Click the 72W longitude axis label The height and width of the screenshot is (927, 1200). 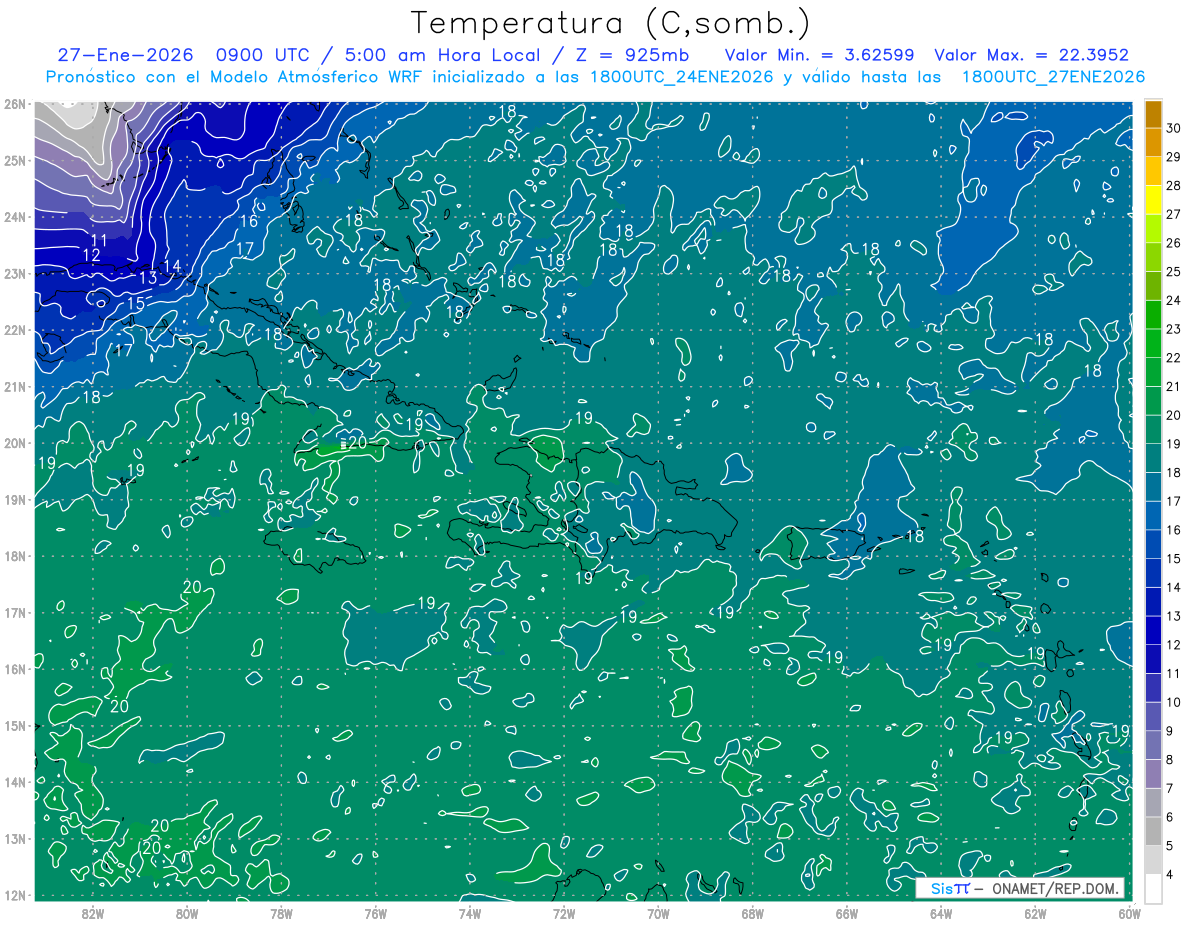point(563,915)
